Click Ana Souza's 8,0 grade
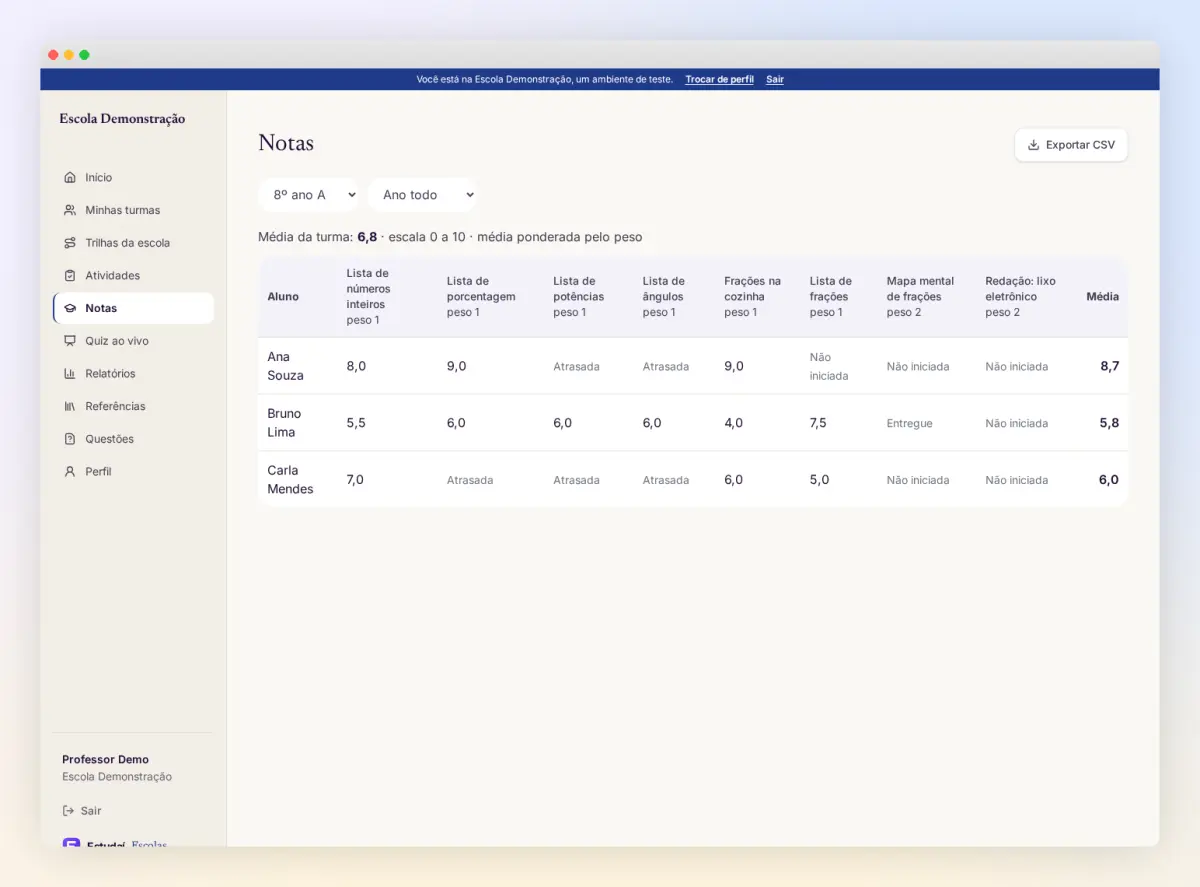1200x887 pixels. [x=356, y=366]
